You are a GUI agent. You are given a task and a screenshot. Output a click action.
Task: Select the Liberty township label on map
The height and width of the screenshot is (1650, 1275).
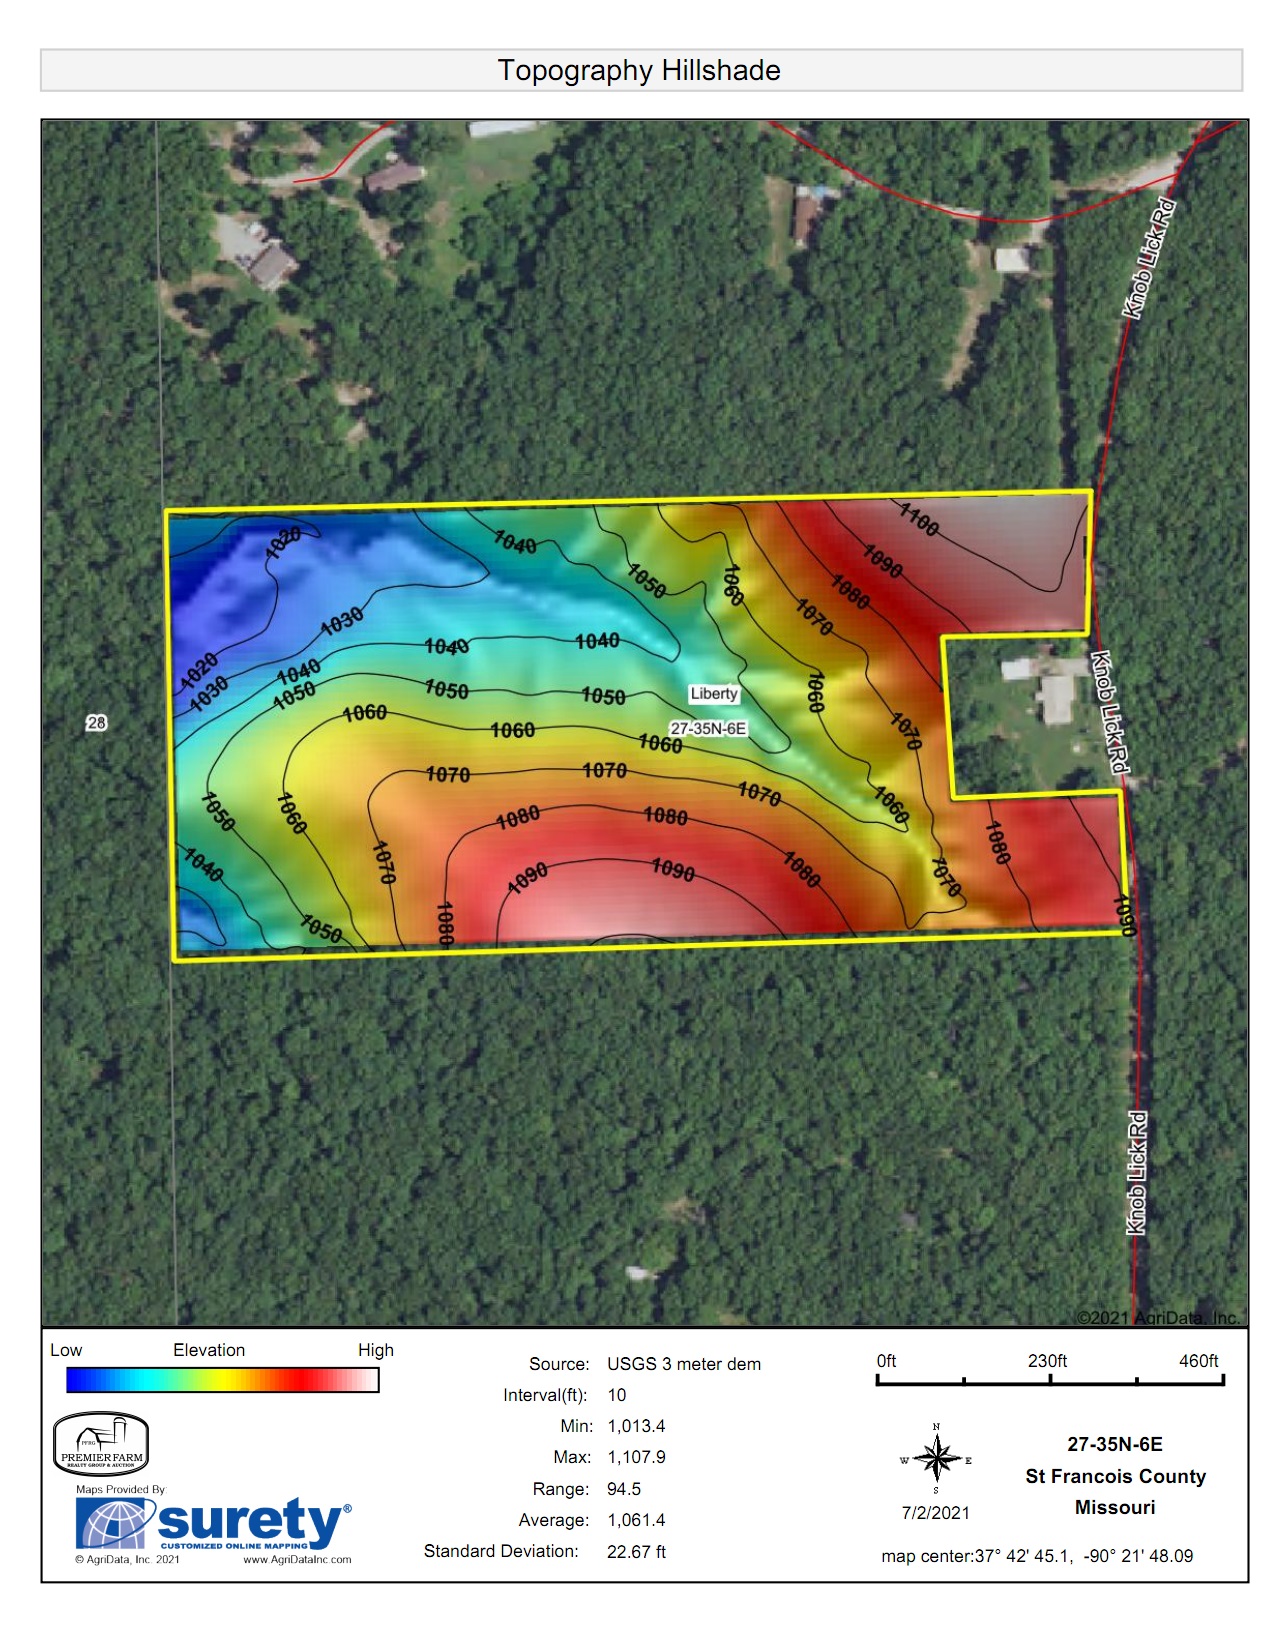tap(714, 693)
